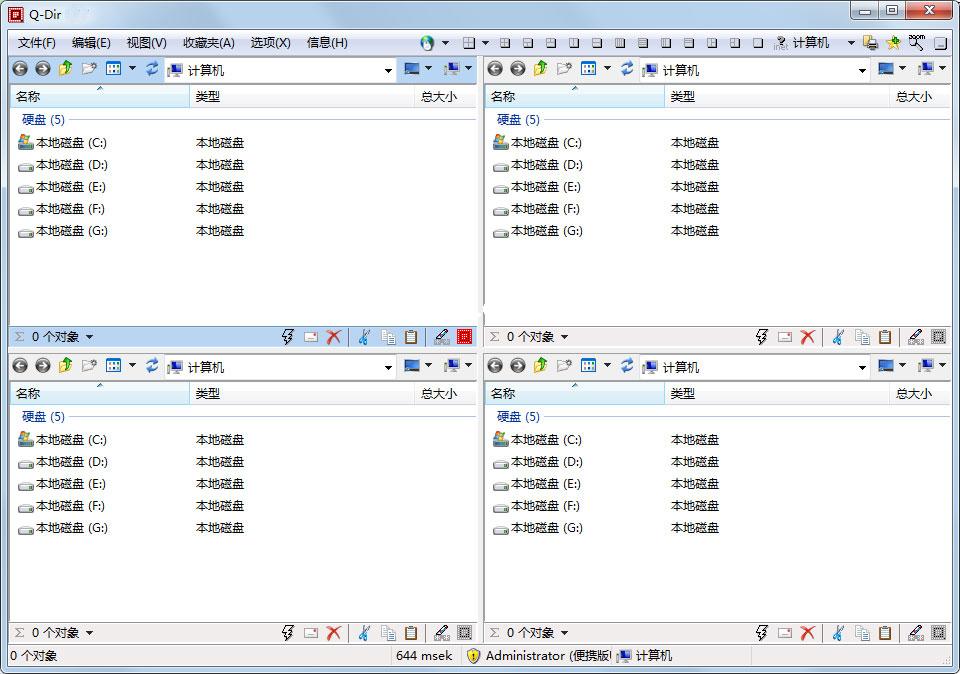Click the scissors cut icon in the bottom-right pane
960x674 pixels.
pos(838,632)
